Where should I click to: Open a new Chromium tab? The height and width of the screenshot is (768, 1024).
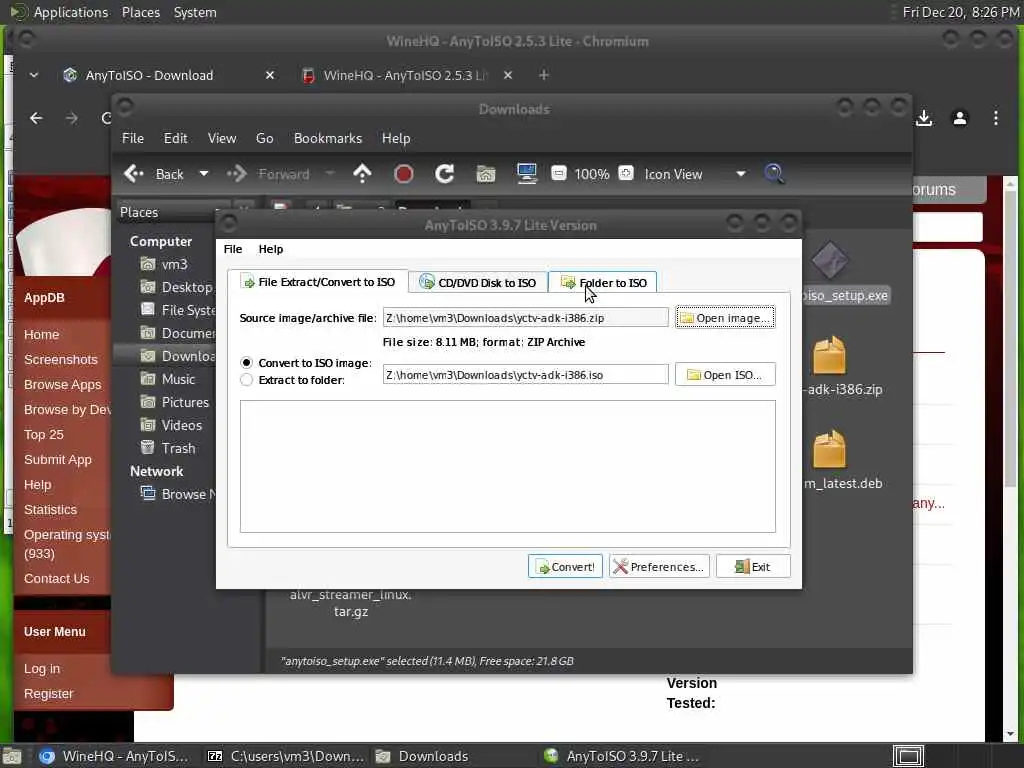click(543, 75)
